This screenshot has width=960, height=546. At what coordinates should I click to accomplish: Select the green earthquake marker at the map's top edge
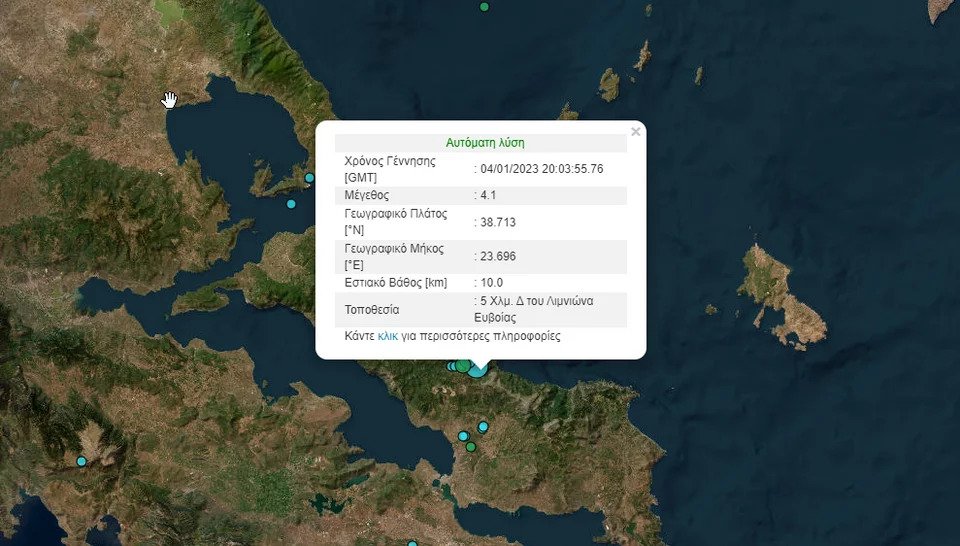[x=484, y=6]
